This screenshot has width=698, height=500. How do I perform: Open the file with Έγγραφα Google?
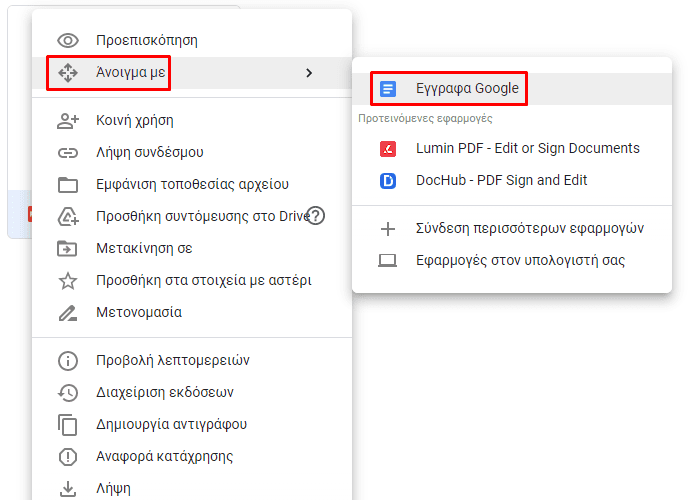point(512,89)
